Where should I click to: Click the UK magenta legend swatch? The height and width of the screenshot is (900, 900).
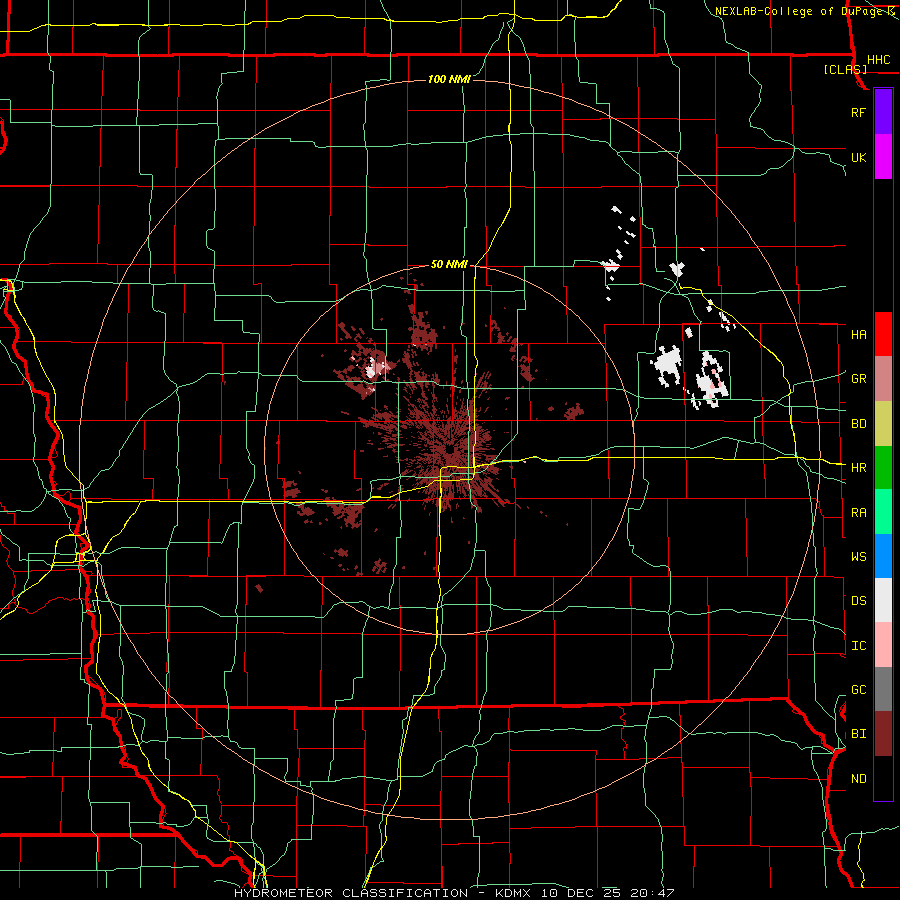click(x=883, y=157)
